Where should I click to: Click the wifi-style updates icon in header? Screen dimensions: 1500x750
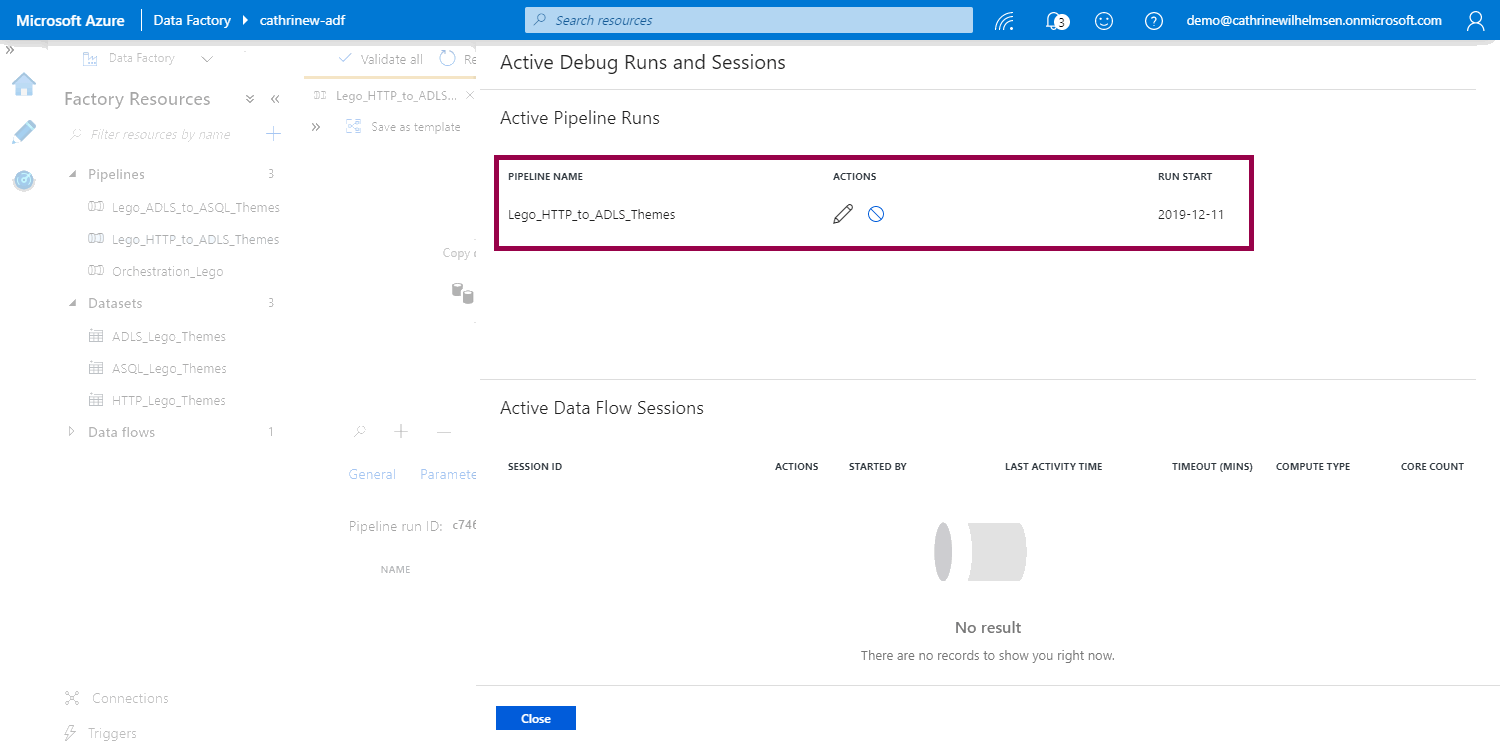1005,21
